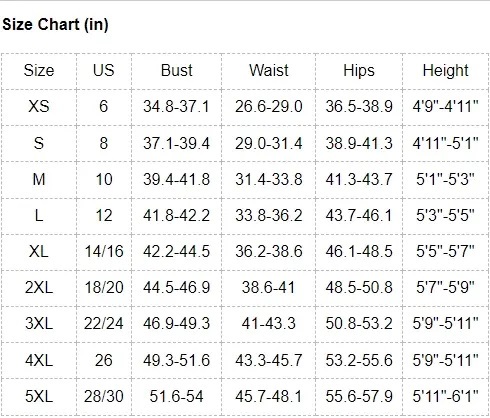Click US size 14/16 cell
Image resolution: width=490 pixels, height=418 pixels.
(x=104, y=251)
